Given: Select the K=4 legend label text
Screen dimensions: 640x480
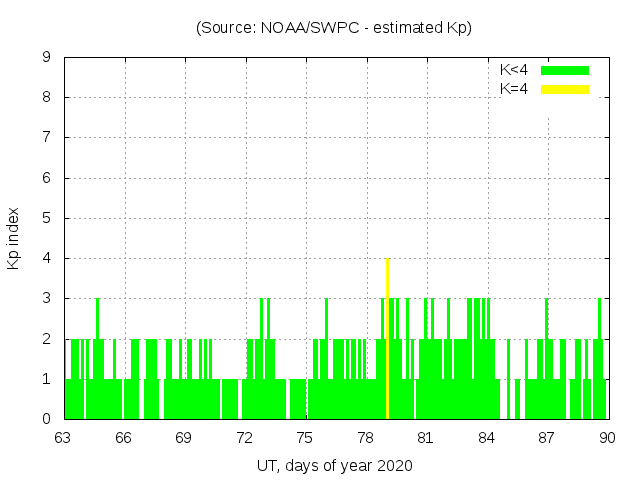Looking at the screenshot, I should click(514, 89).
